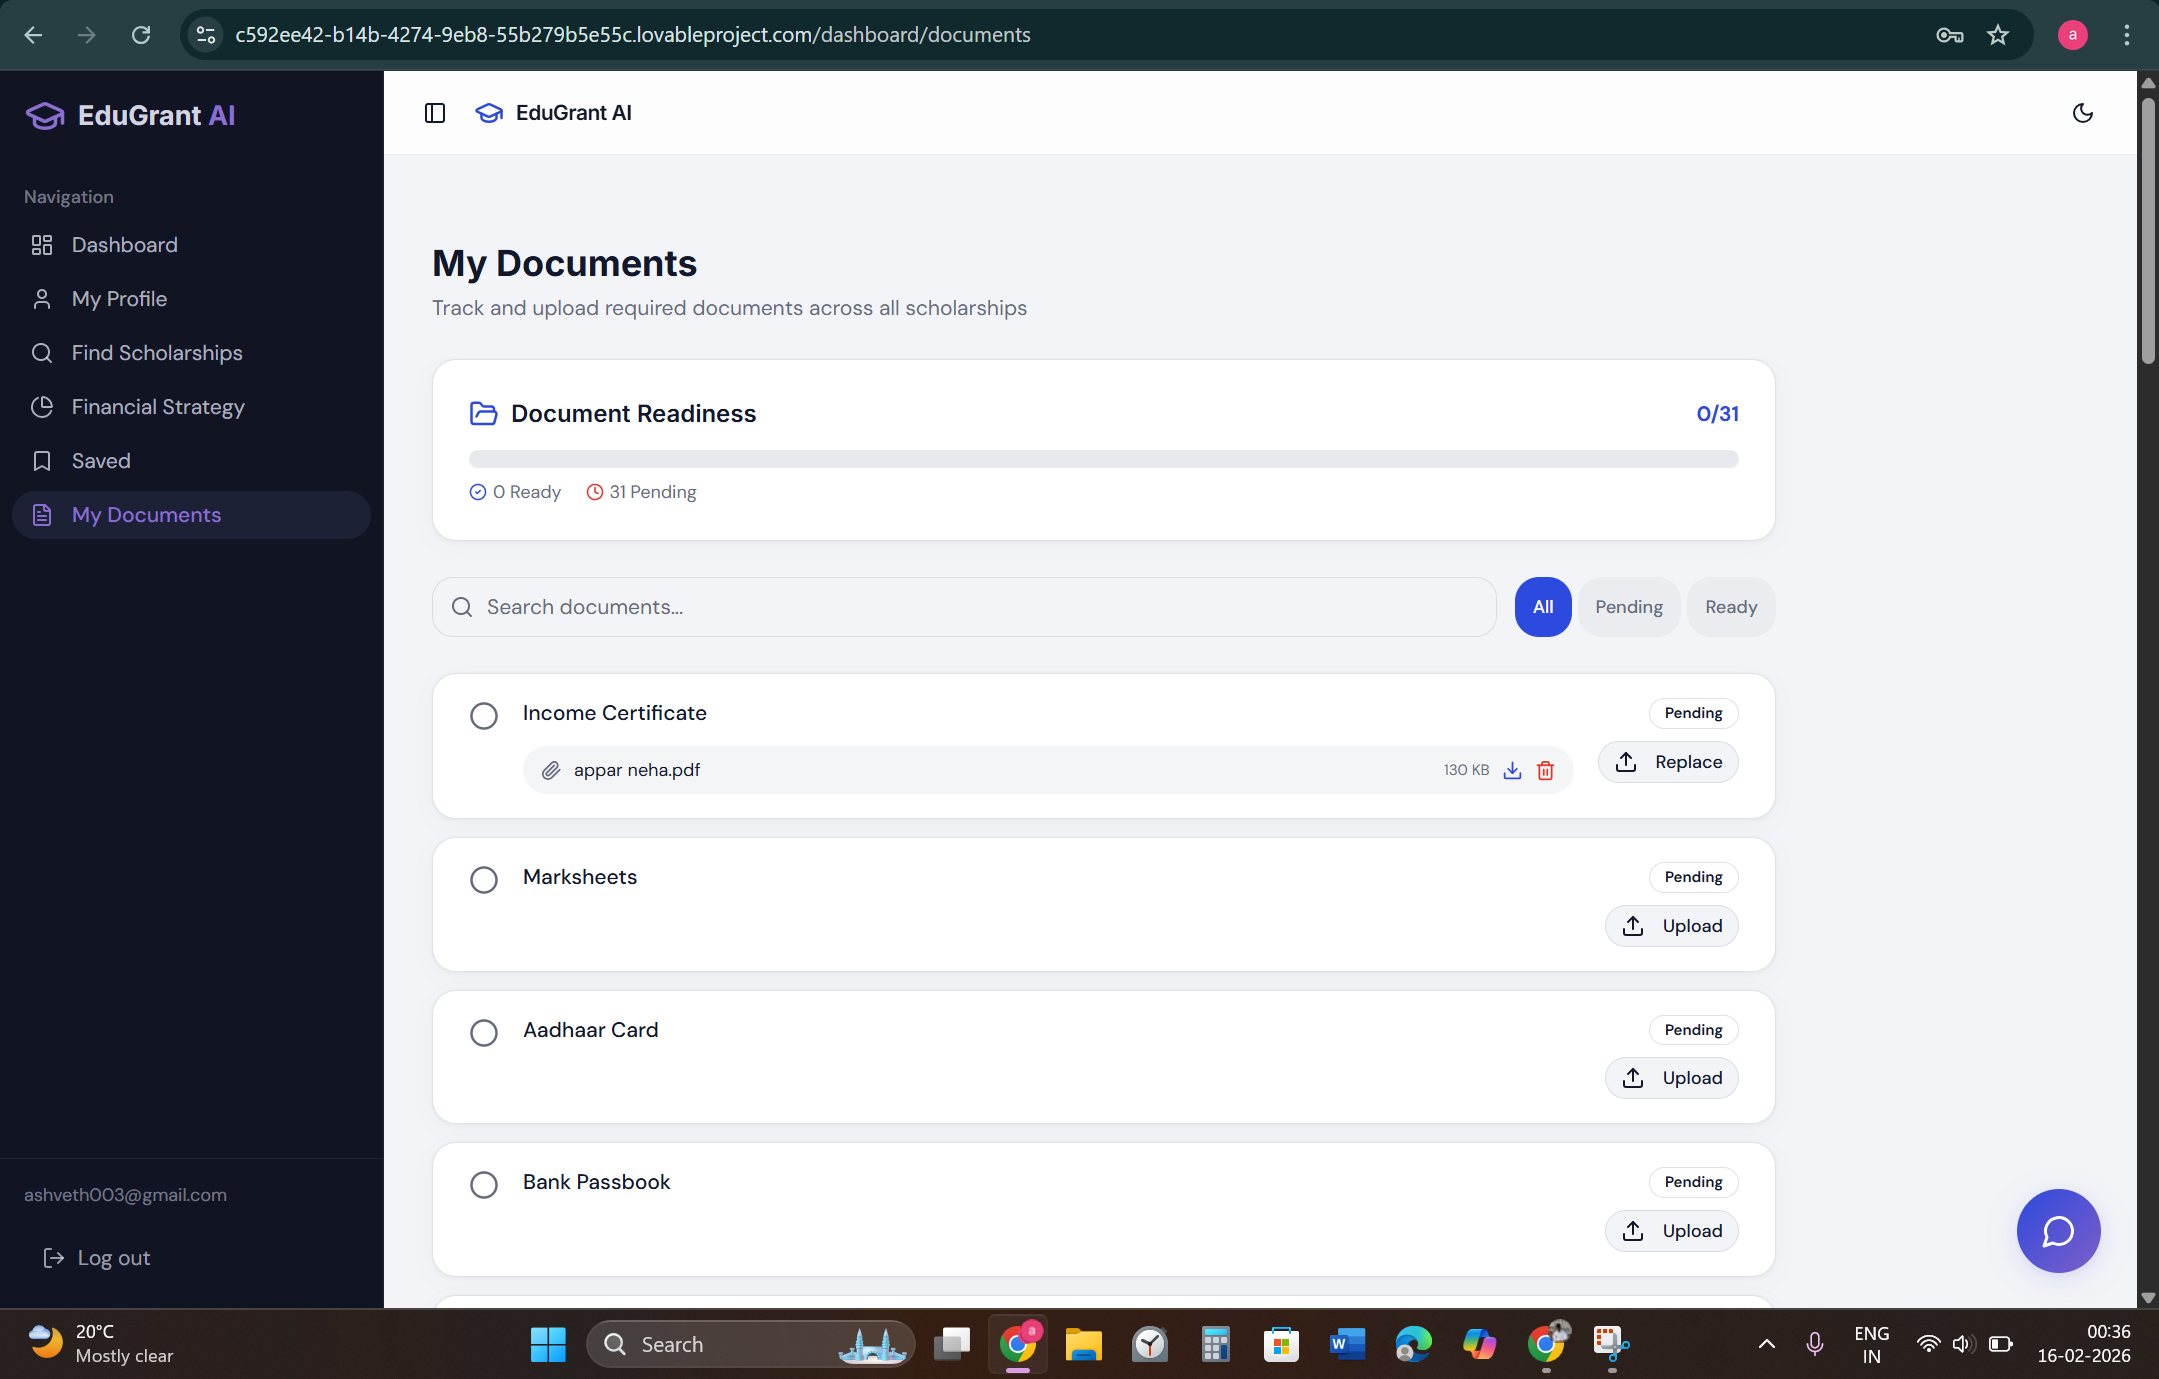Screen dimensions: 2159x1379
Task: Filter documents by Ready
Action: click(x=1730, y=607)
